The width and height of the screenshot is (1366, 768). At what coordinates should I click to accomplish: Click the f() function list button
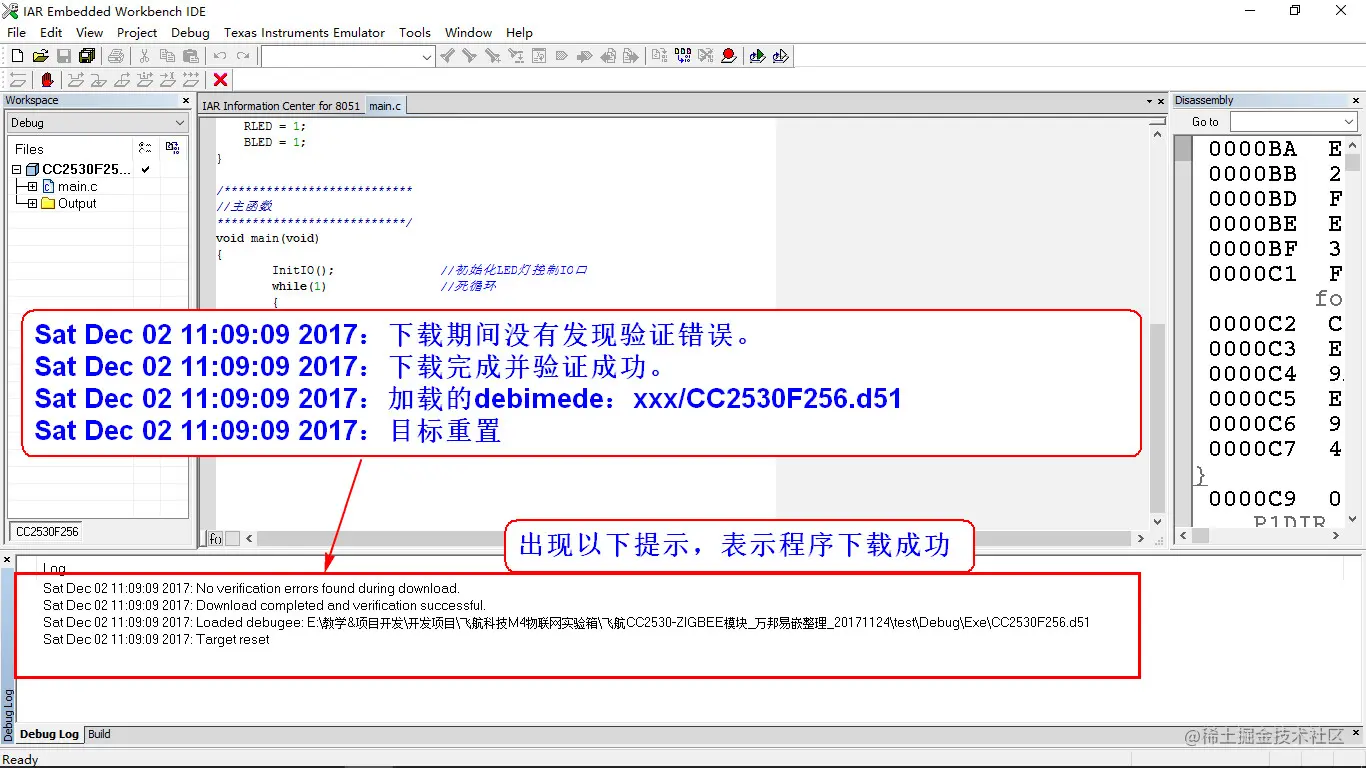(x=215, y=538)
